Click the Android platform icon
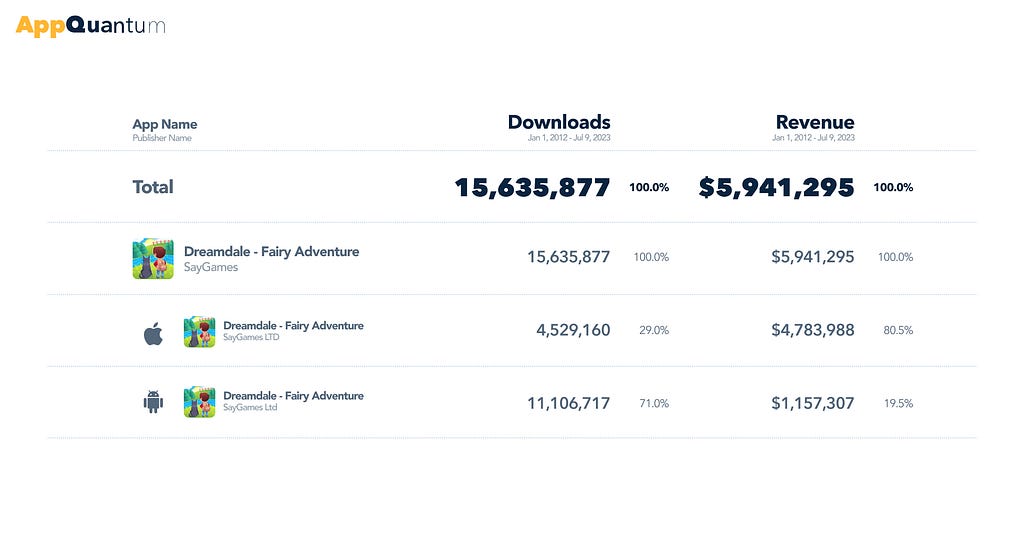 pyautogui.click(x=153, y=402)
